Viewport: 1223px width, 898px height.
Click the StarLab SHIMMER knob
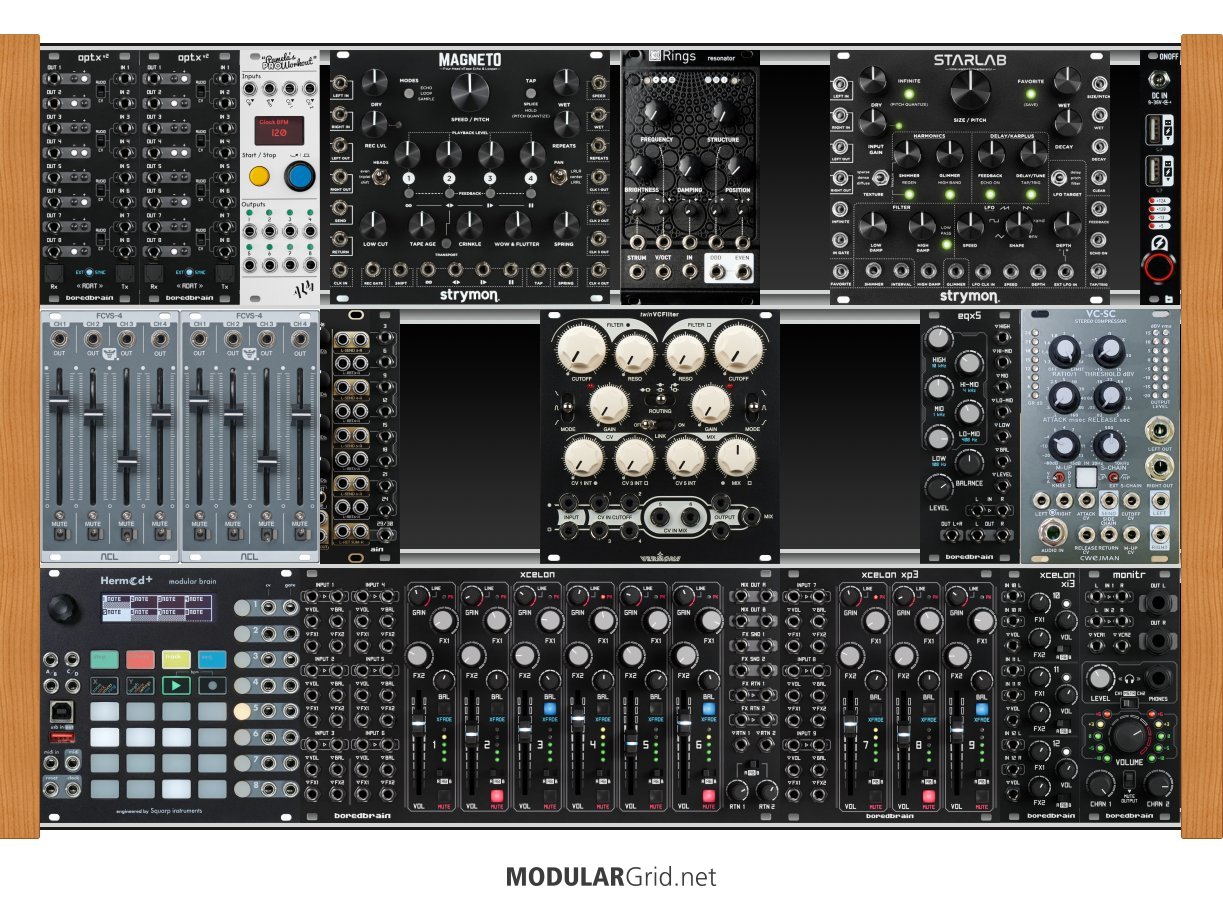coord(907,154)
